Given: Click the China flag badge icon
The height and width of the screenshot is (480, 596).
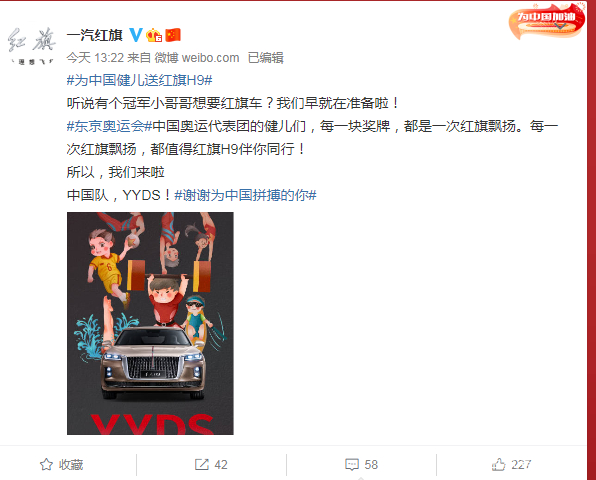Looking at the screenshot, I should tap(173, 35).
